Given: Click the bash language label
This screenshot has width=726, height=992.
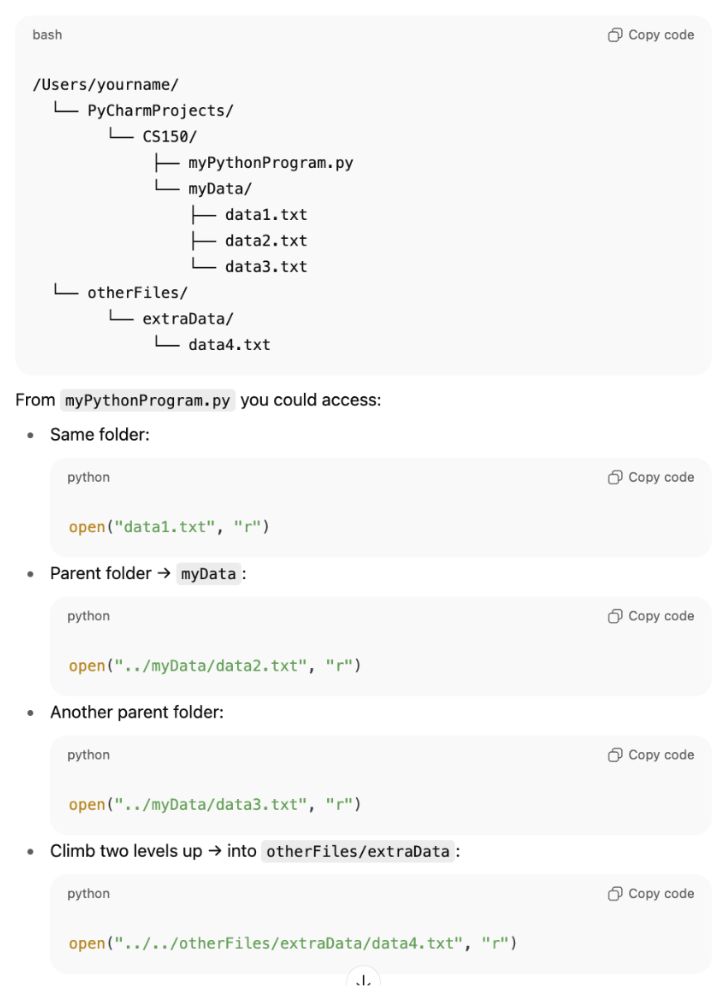Looking at the screenshot, I should (x=47, y=35).
